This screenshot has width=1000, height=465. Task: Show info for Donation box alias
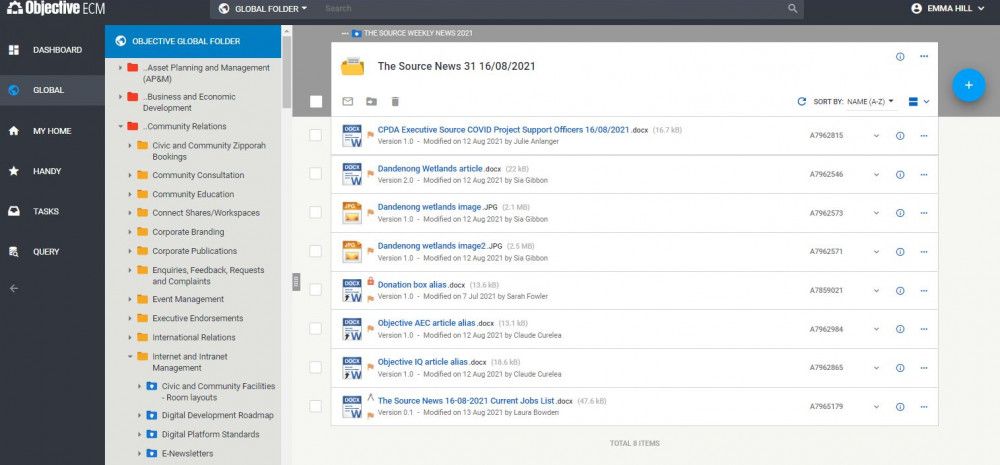click(x=900, y=291)
